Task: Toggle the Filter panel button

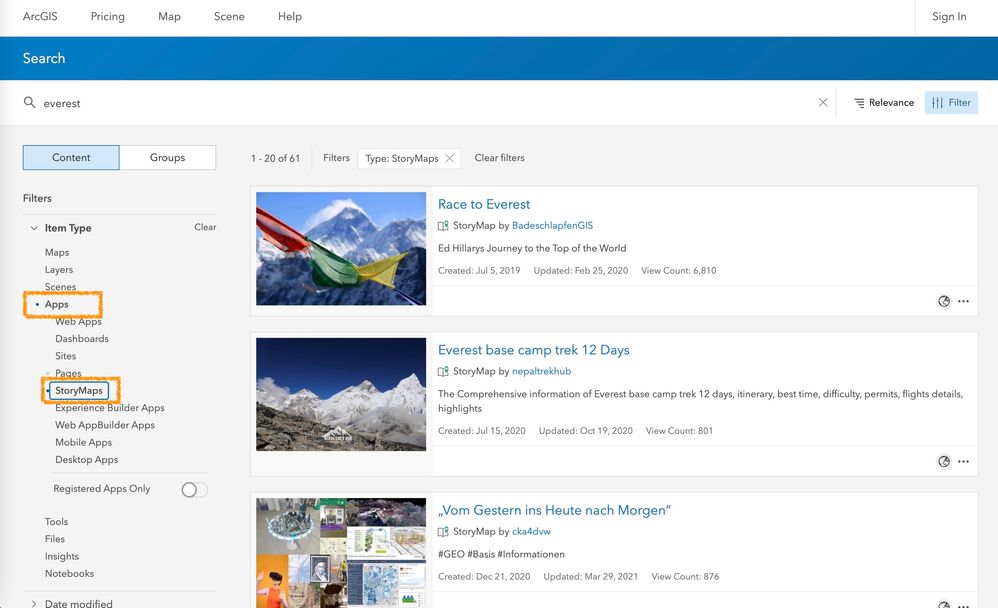Action: click(x=951, y=103)
